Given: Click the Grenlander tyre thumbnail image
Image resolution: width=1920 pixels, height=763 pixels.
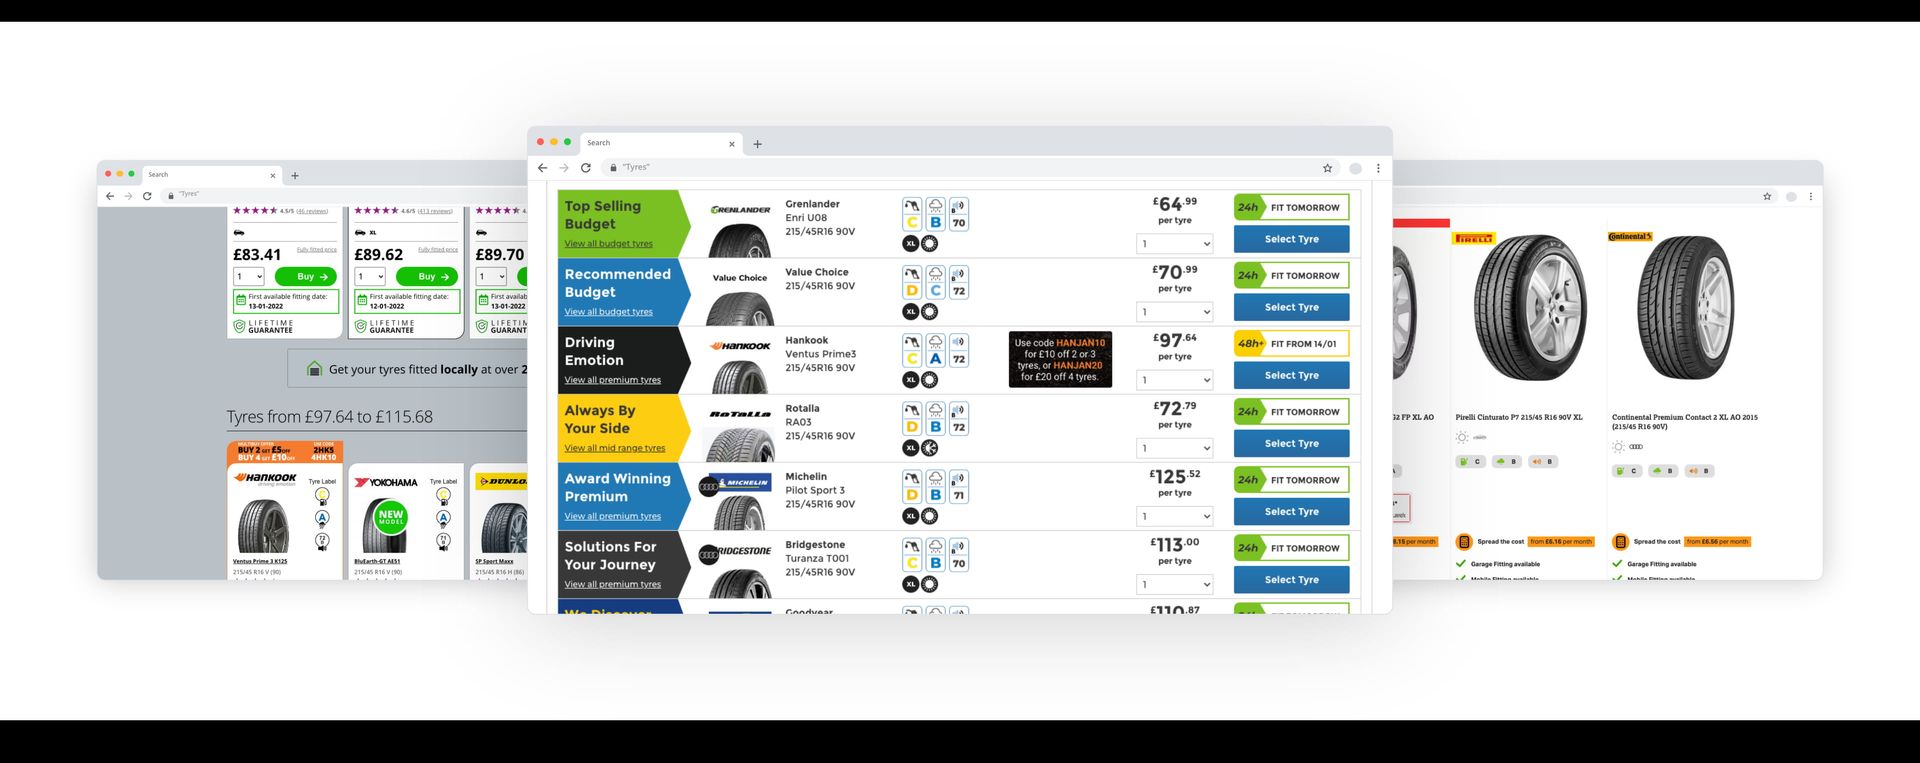Looking at the screenshot, I should [740, 240].
